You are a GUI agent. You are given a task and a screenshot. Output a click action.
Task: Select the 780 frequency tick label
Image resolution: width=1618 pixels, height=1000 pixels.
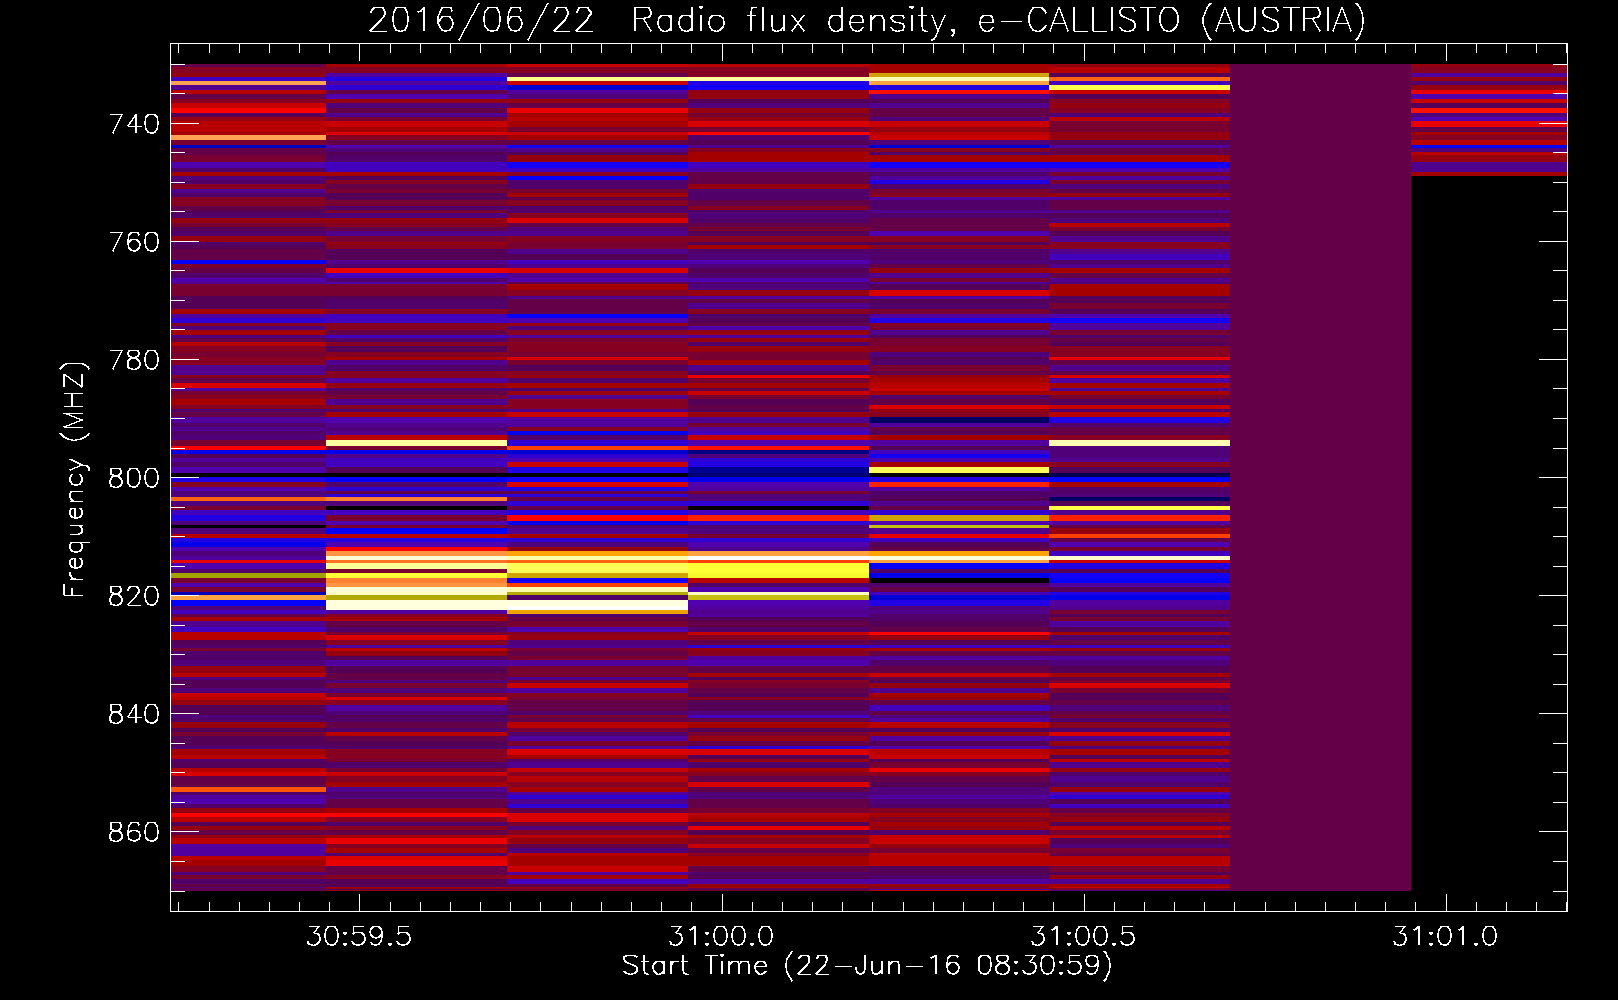point(134,360)
